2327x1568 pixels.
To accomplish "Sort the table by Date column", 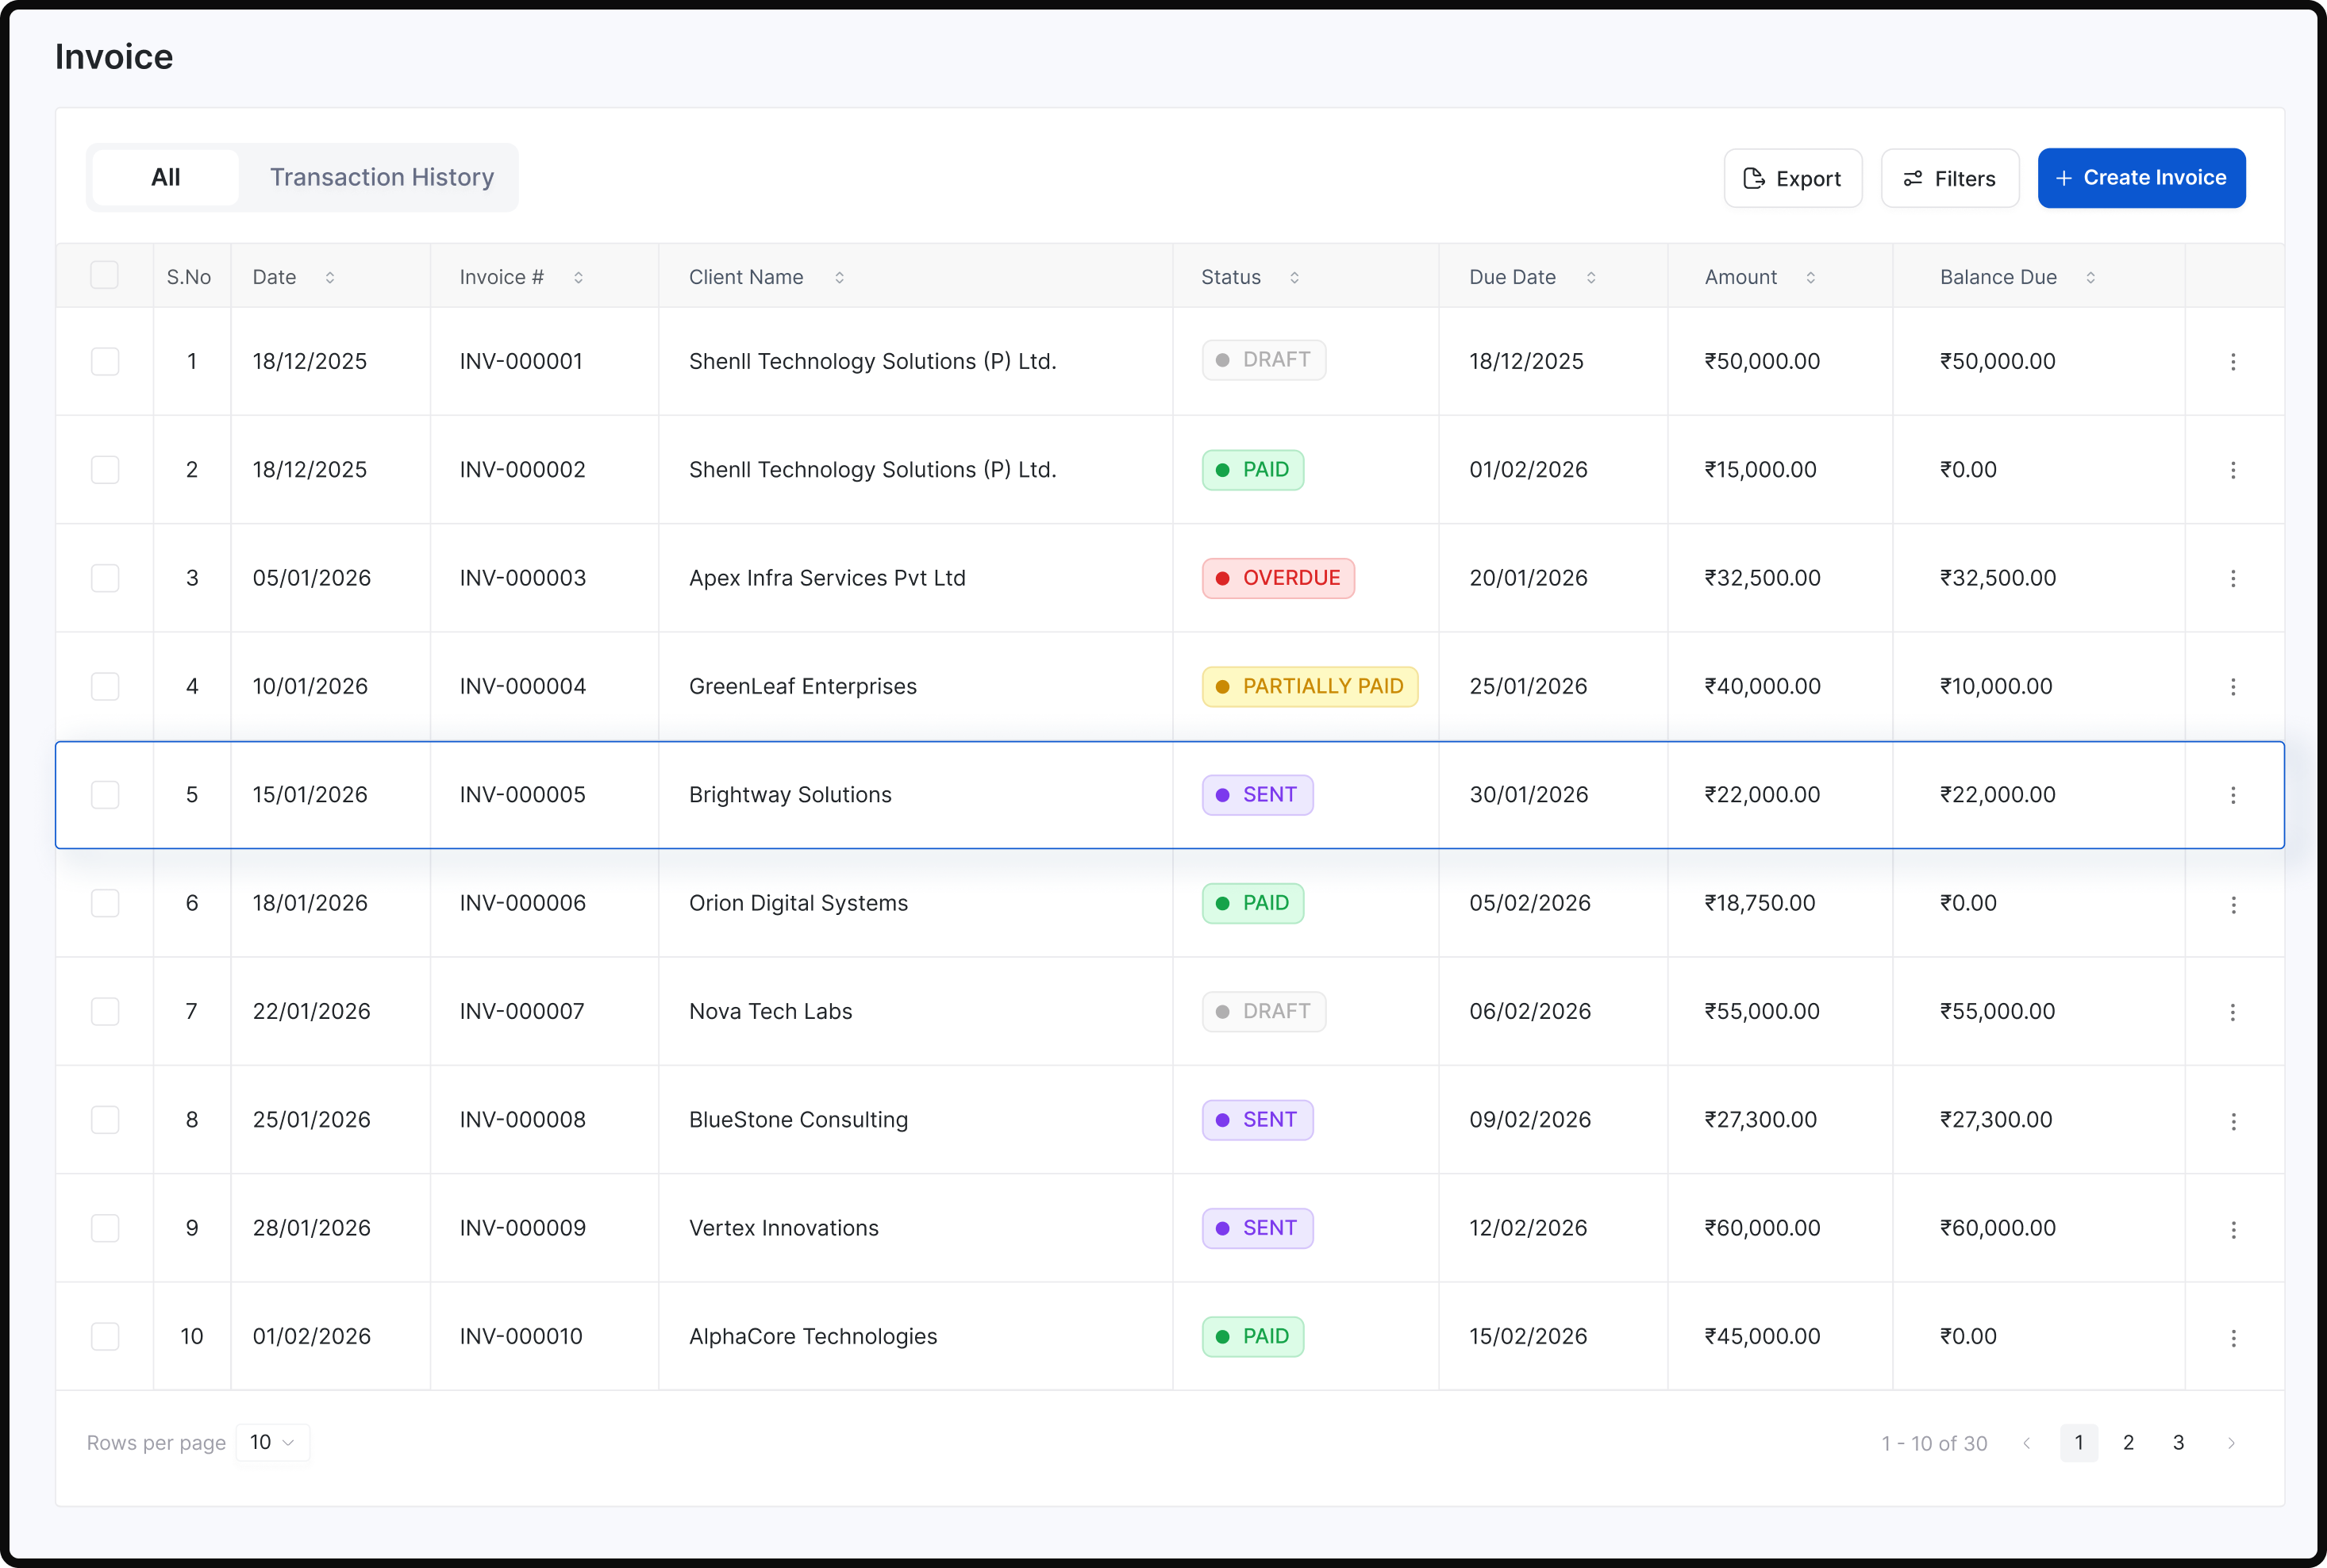I will coord(330,277).
